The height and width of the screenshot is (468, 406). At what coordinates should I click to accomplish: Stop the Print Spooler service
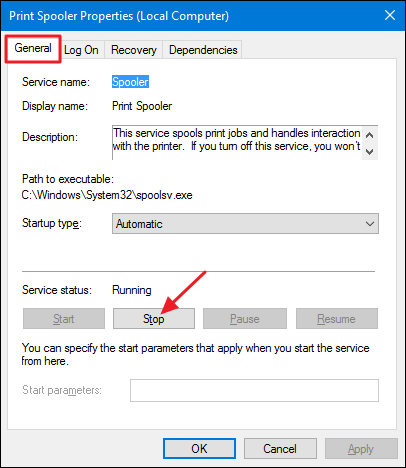click(154, 319)
